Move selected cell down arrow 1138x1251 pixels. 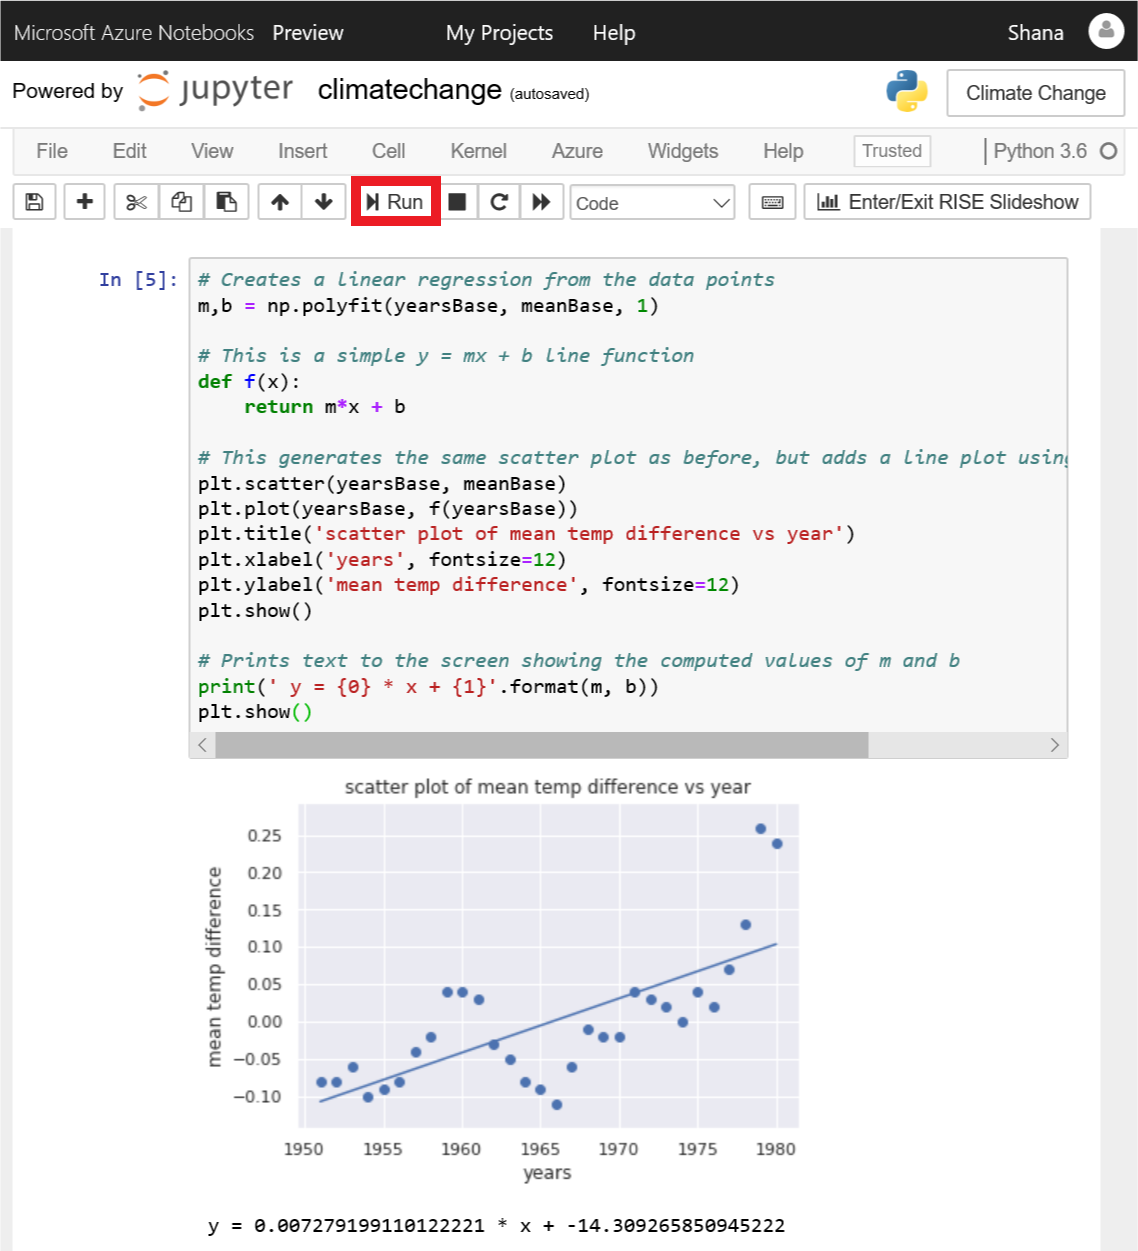(x=324, y=202)
